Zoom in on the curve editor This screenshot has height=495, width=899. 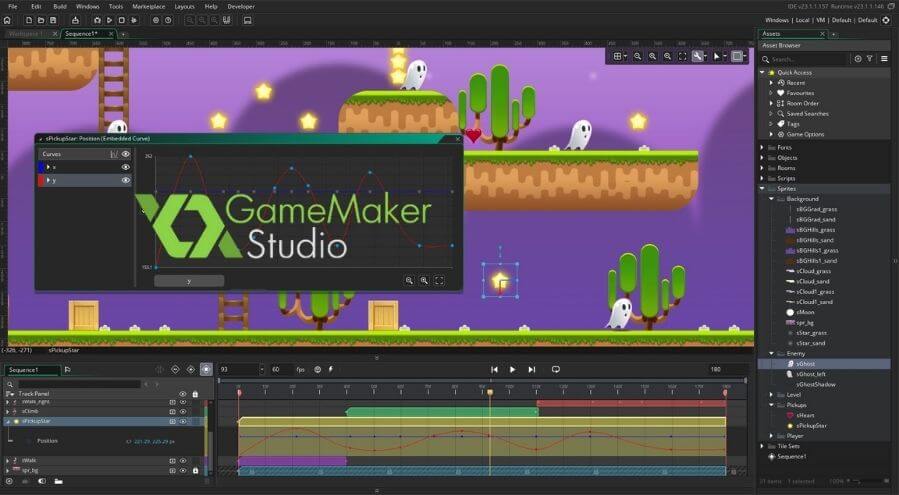(424, 281)
